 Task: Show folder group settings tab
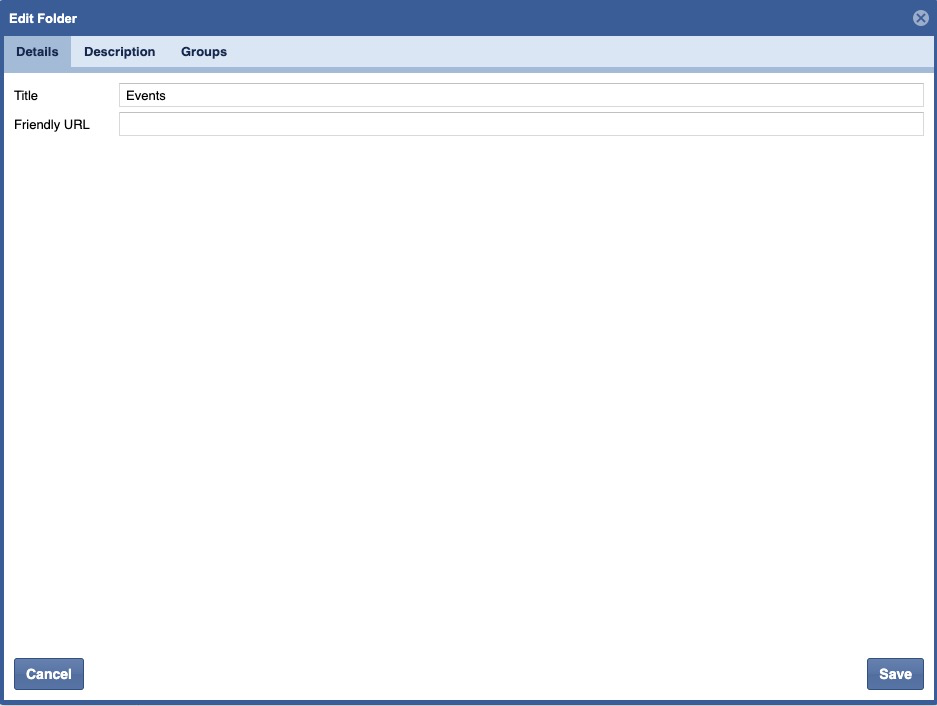click(204, 52)
